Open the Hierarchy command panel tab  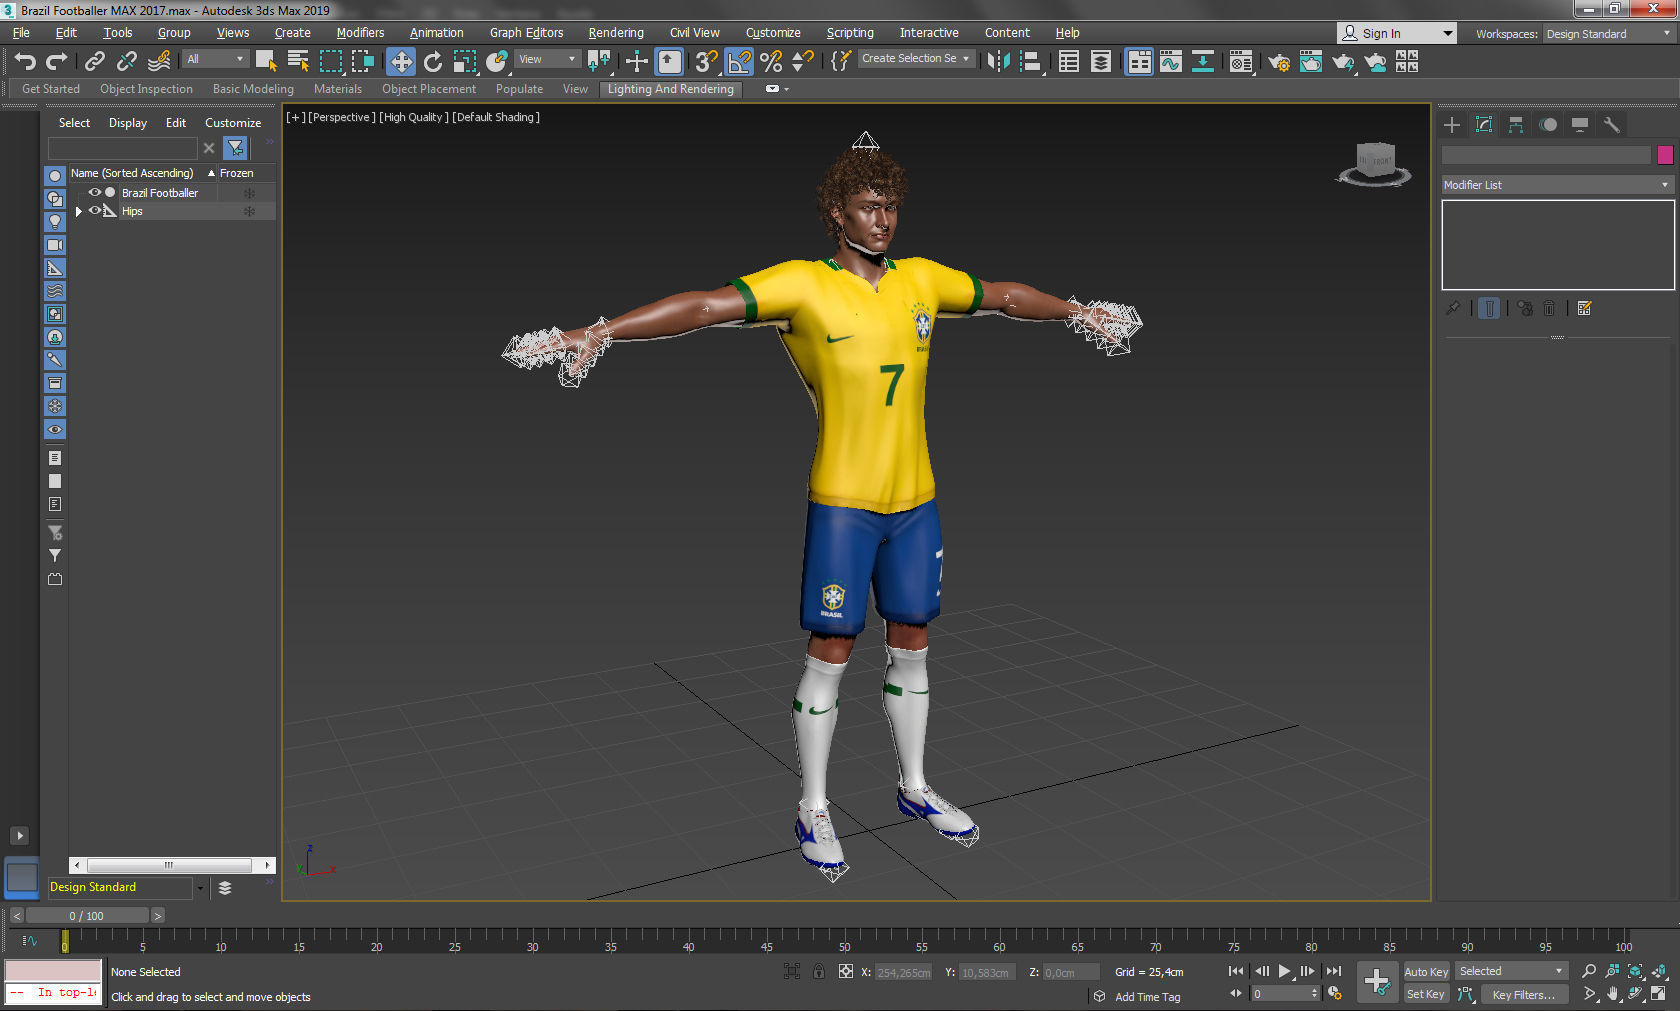click(1516, 125)
